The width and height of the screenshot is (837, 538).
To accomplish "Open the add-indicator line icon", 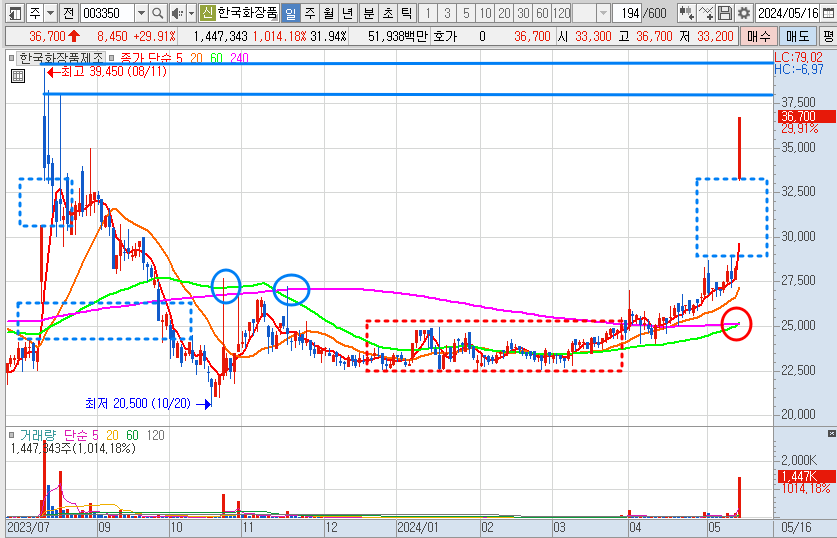I will pyautogui.click(x=705, y=13).
